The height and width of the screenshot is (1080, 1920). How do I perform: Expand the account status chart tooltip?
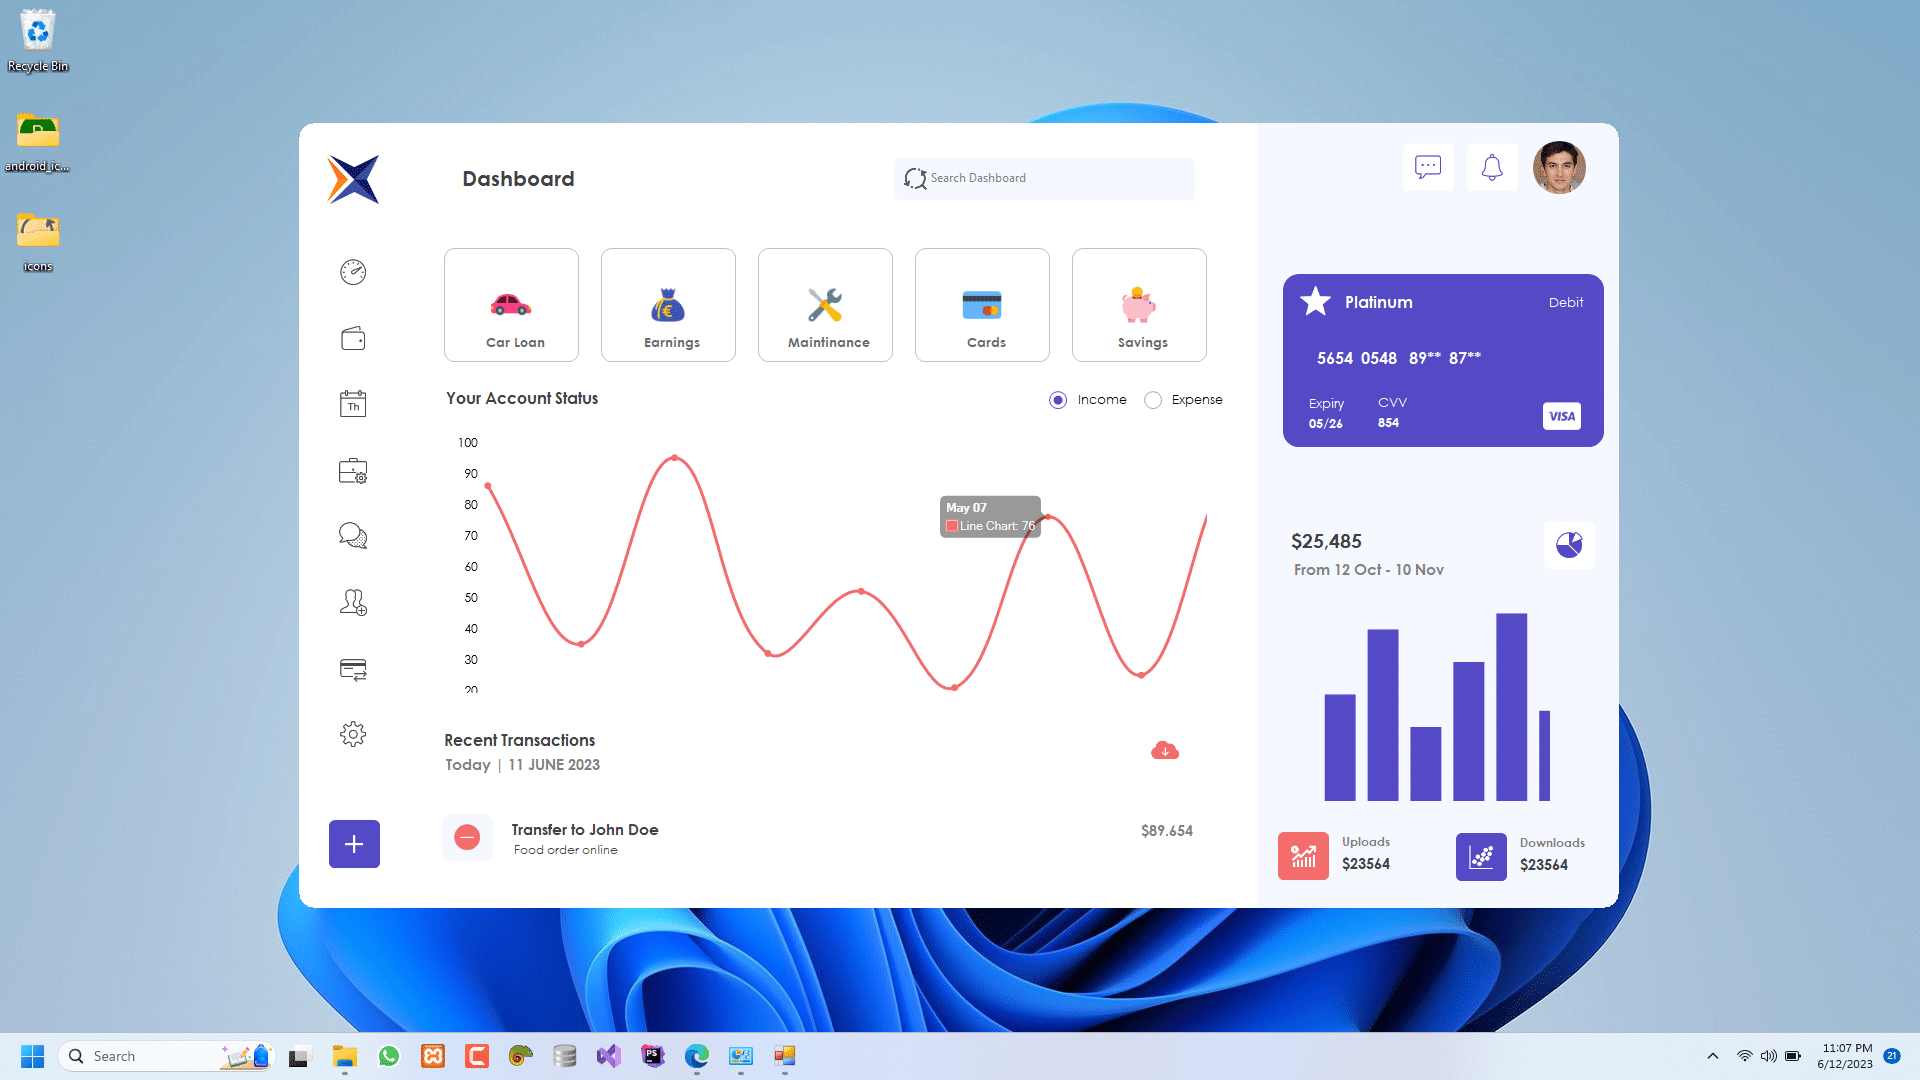[989, 516]
